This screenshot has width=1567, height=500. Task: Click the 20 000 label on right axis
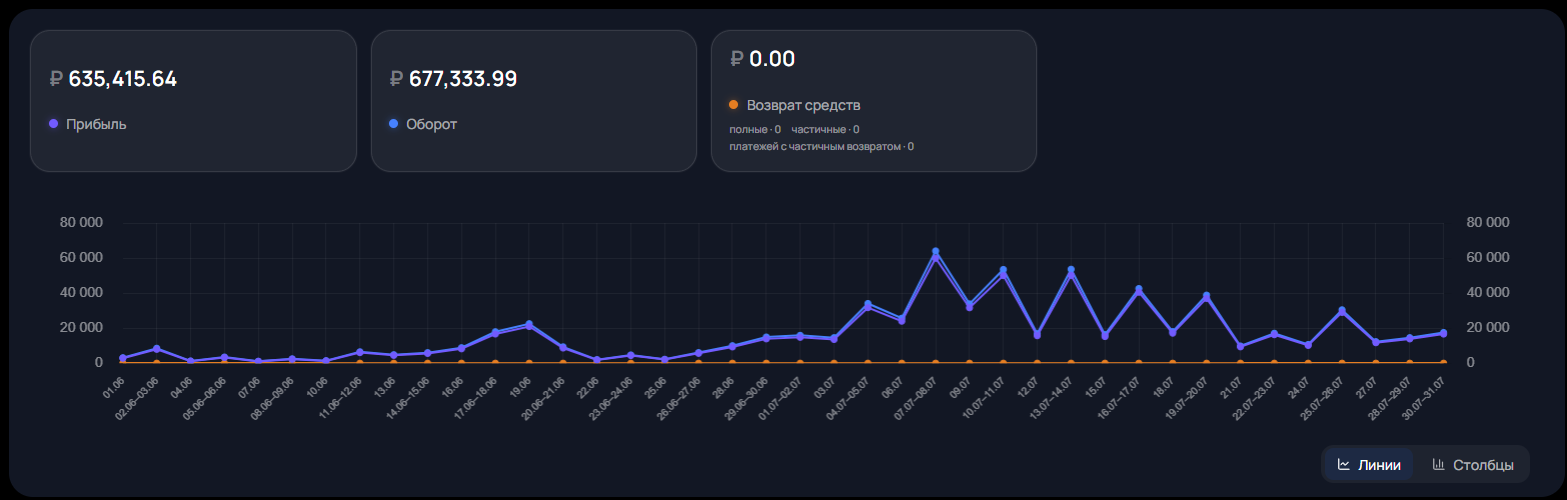1488,327
